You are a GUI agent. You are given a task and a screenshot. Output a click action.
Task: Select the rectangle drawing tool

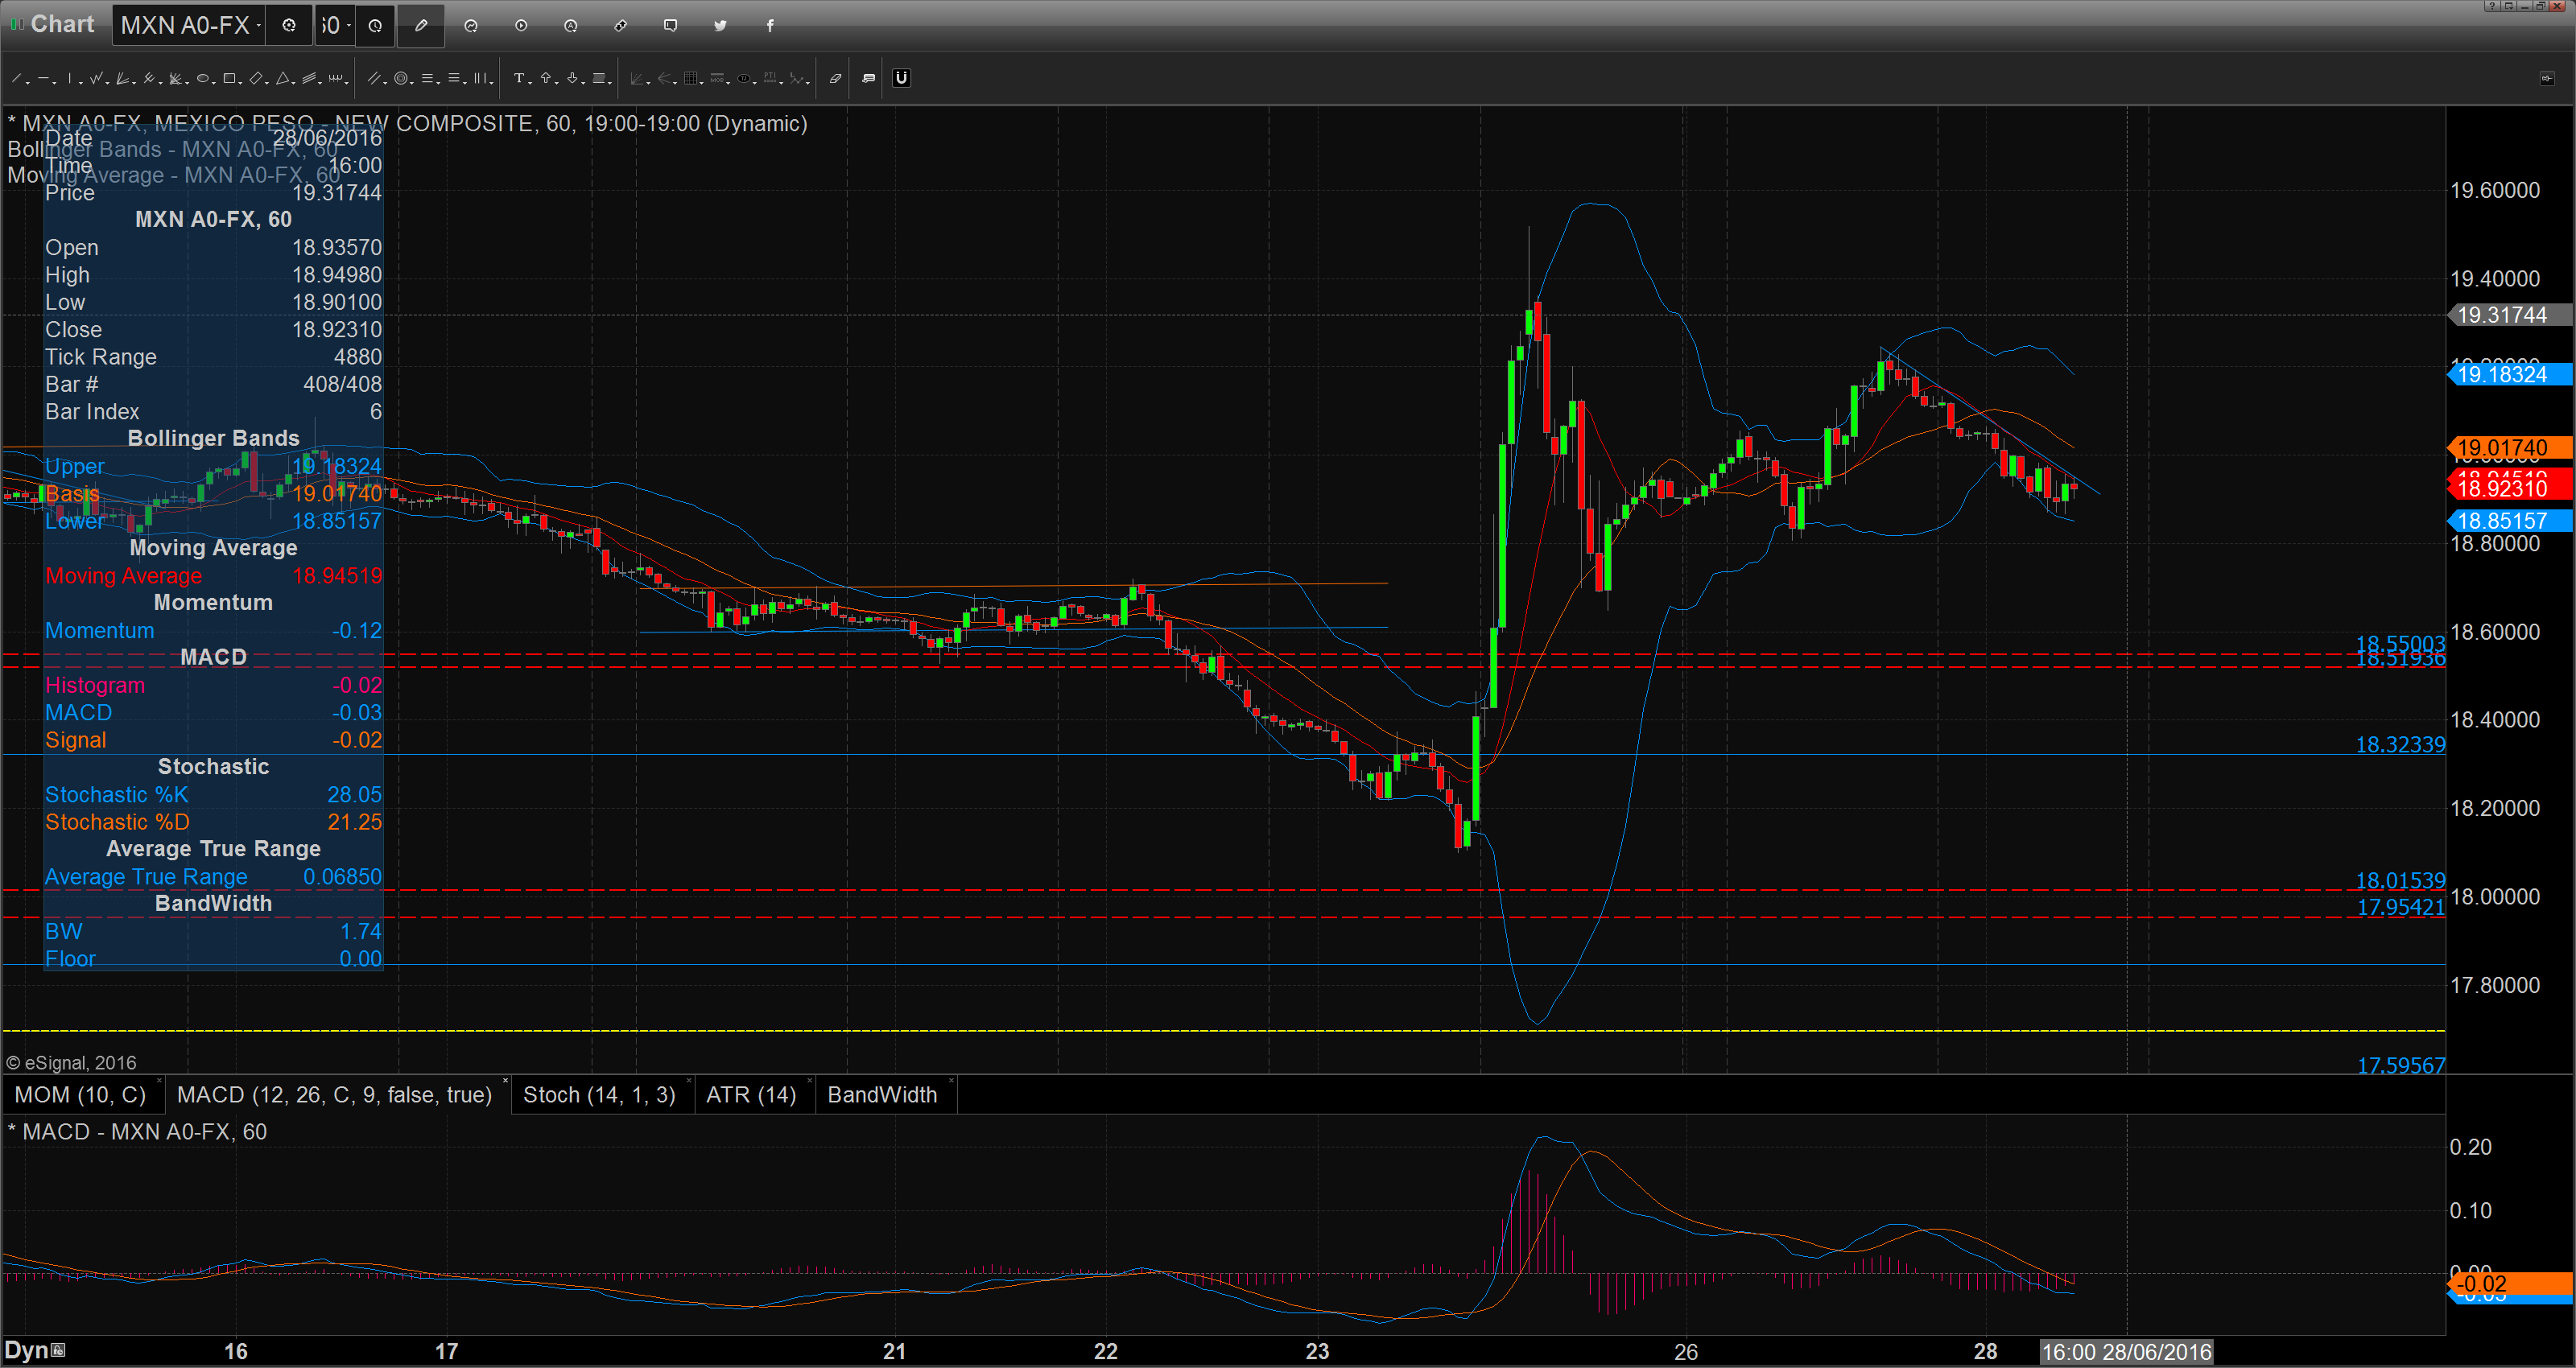(x=229, y=78)
